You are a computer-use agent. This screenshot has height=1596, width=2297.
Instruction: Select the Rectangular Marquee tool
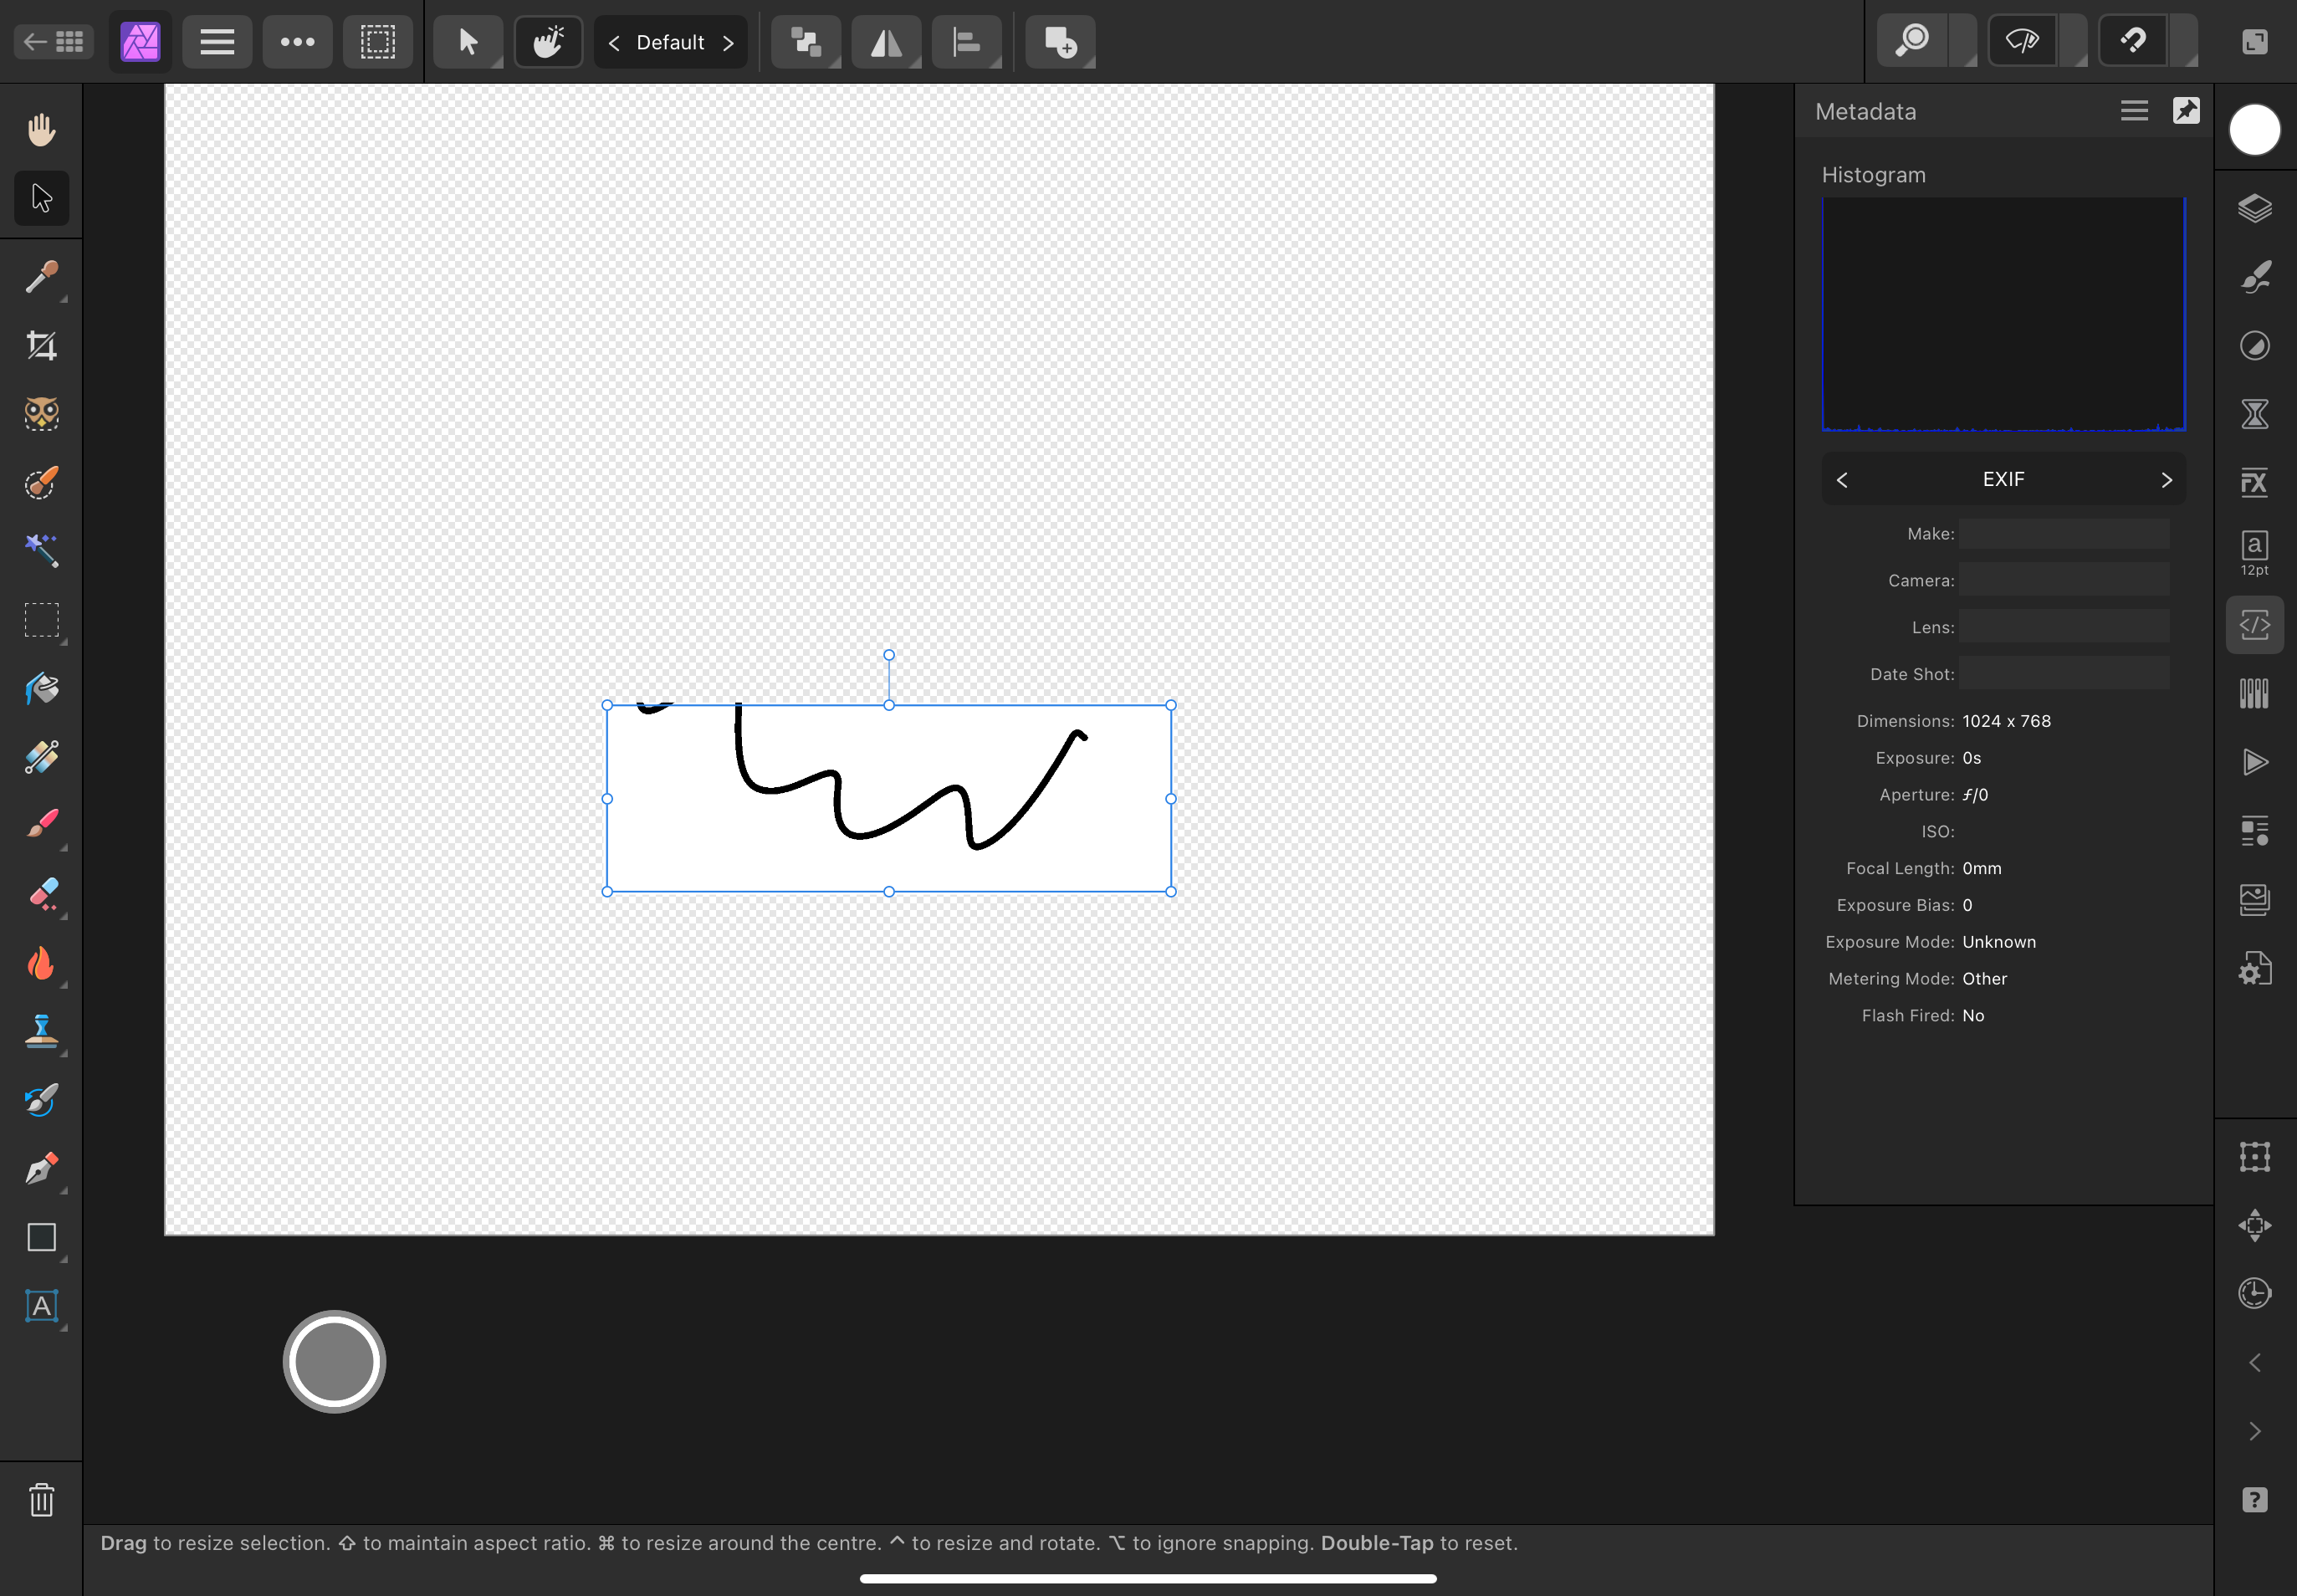click(41, 620)
